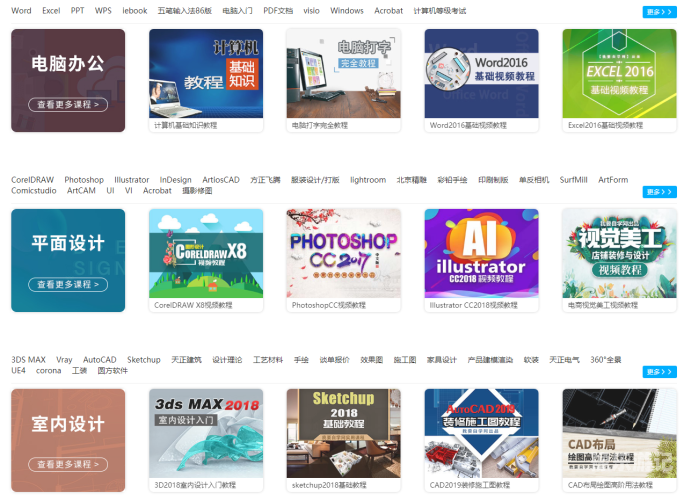This screenshot has height=500, width=684.
Task: Click 更多 button for 室内设计 section
Action: pyautogui.click(x=659, y=372)
